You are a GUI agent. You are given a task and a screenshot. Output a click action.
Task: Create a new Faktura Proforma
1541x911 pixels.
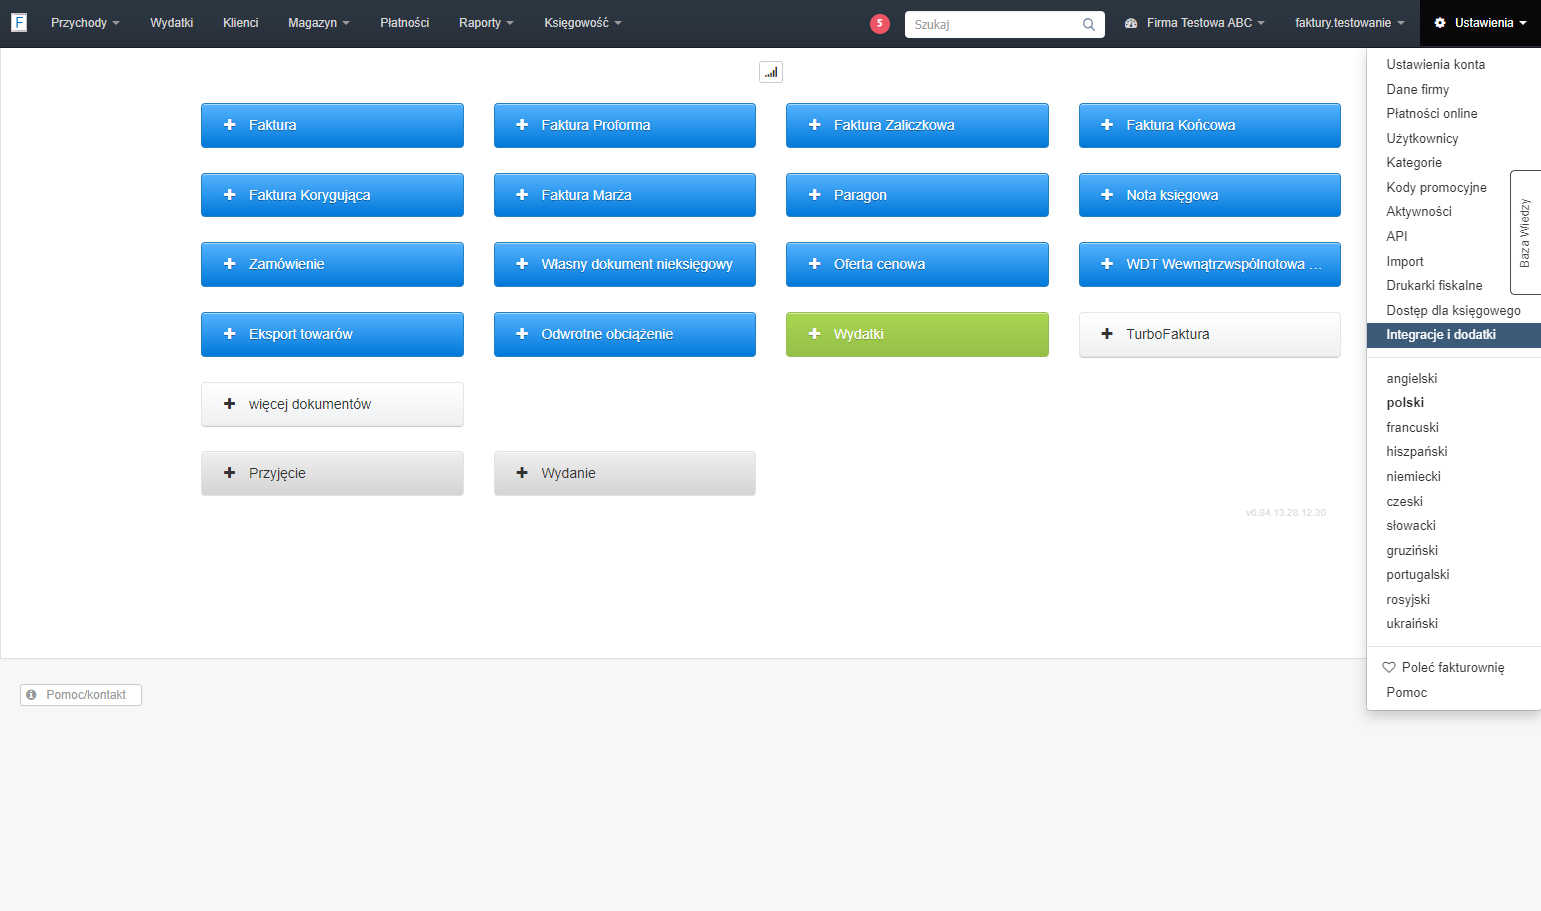[x=625, y=125]
